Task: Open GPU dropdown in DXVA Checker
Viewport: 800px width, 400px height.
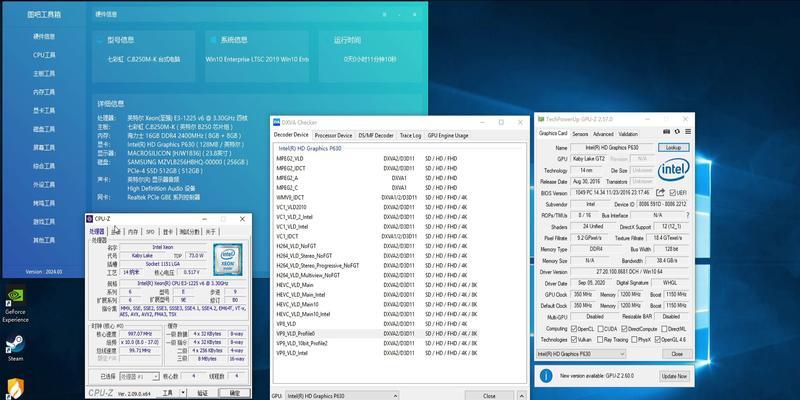Action: (x=342, y=396)
